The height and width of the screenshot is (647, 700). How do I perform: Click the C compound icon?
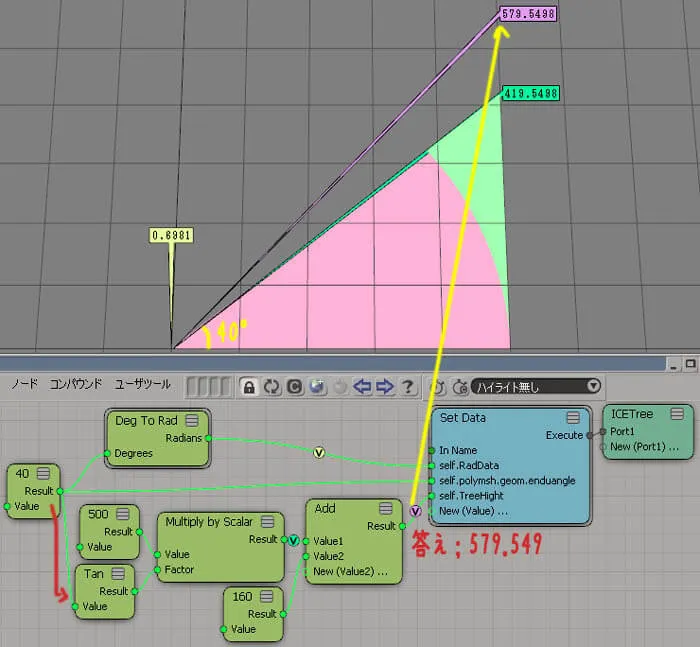[294, 387]
